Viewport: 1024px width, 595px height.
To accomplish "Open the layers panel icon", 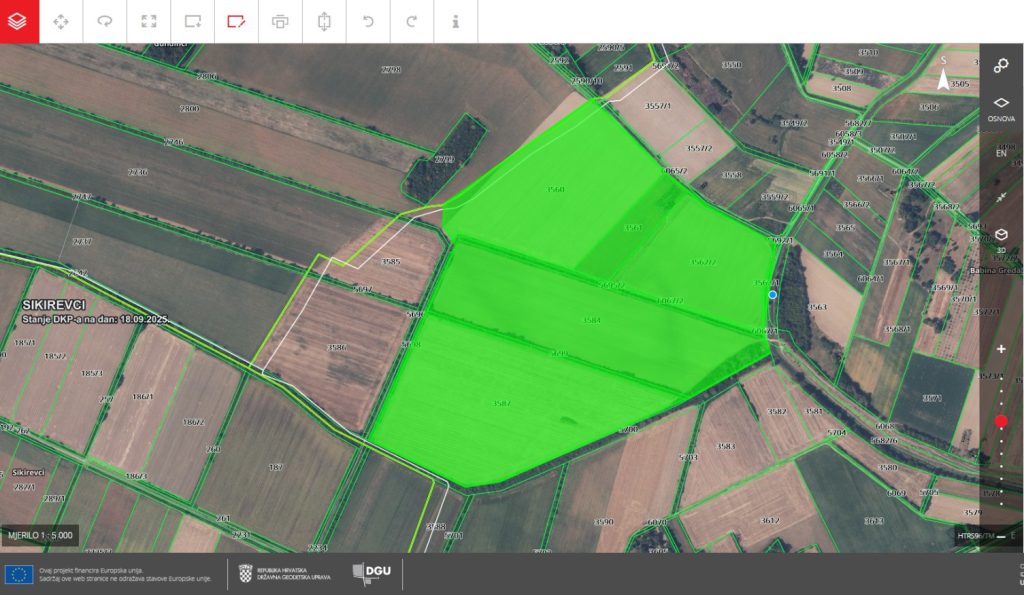I will coord(20,21).
